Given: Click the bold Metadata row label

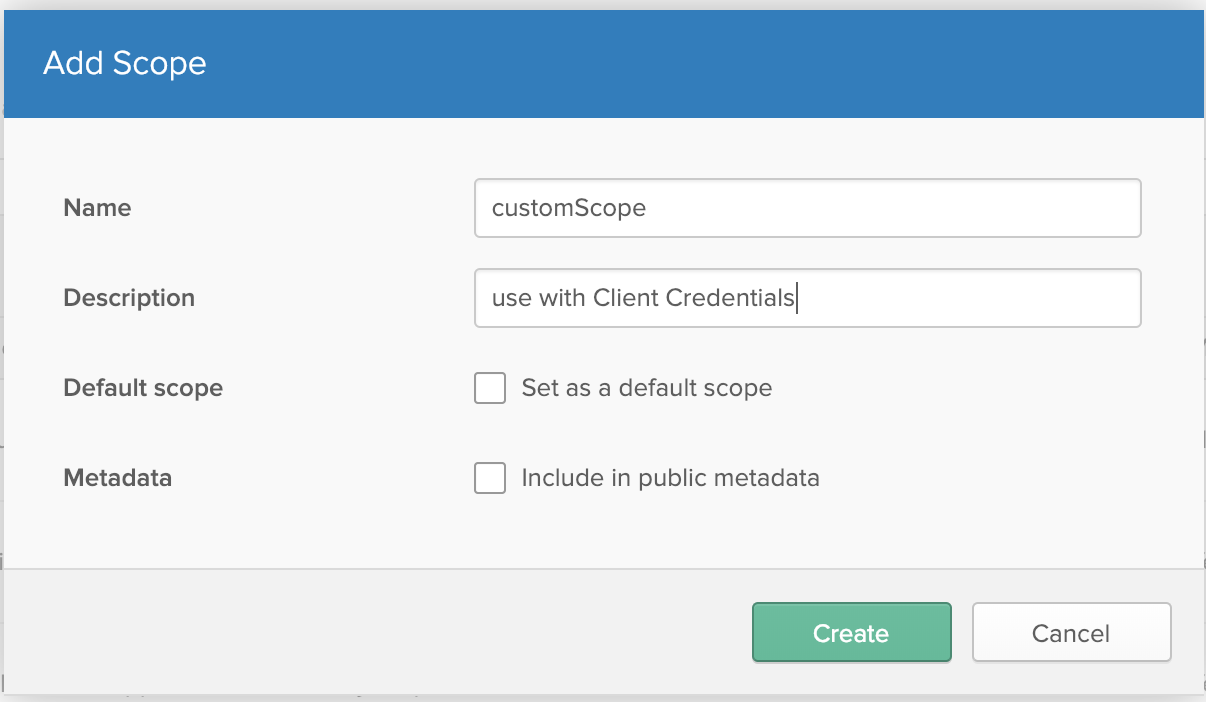Looking at the screenshot, I should tap(118, 478).
